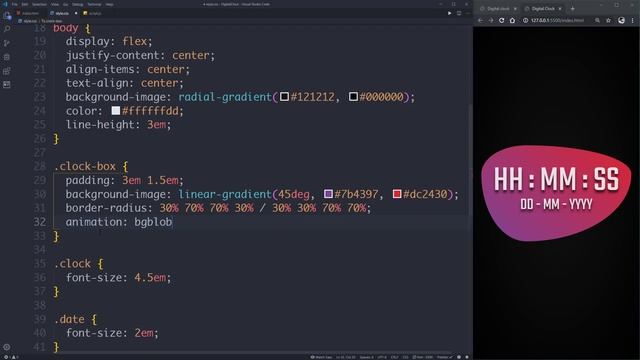Open color picker for #121212 swatch
640x360 pixels.
[284, 97]
